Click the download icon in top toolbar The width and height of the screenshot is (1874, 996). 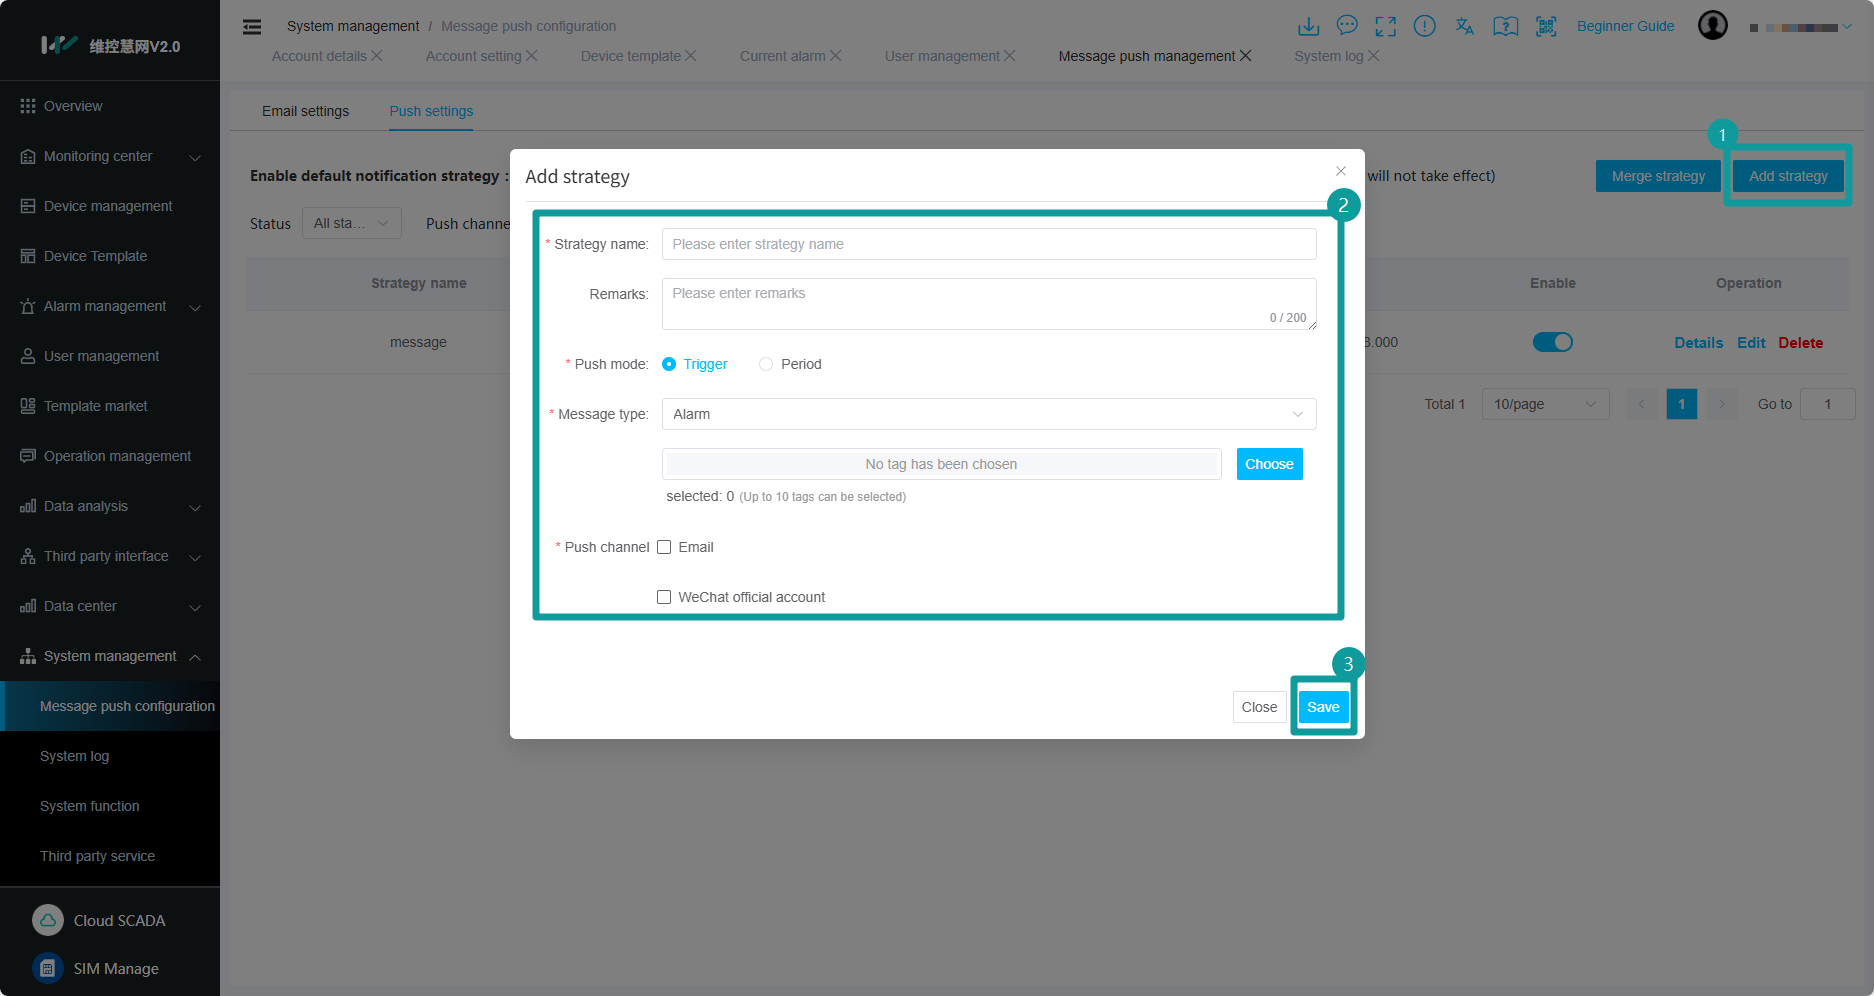1308,26
